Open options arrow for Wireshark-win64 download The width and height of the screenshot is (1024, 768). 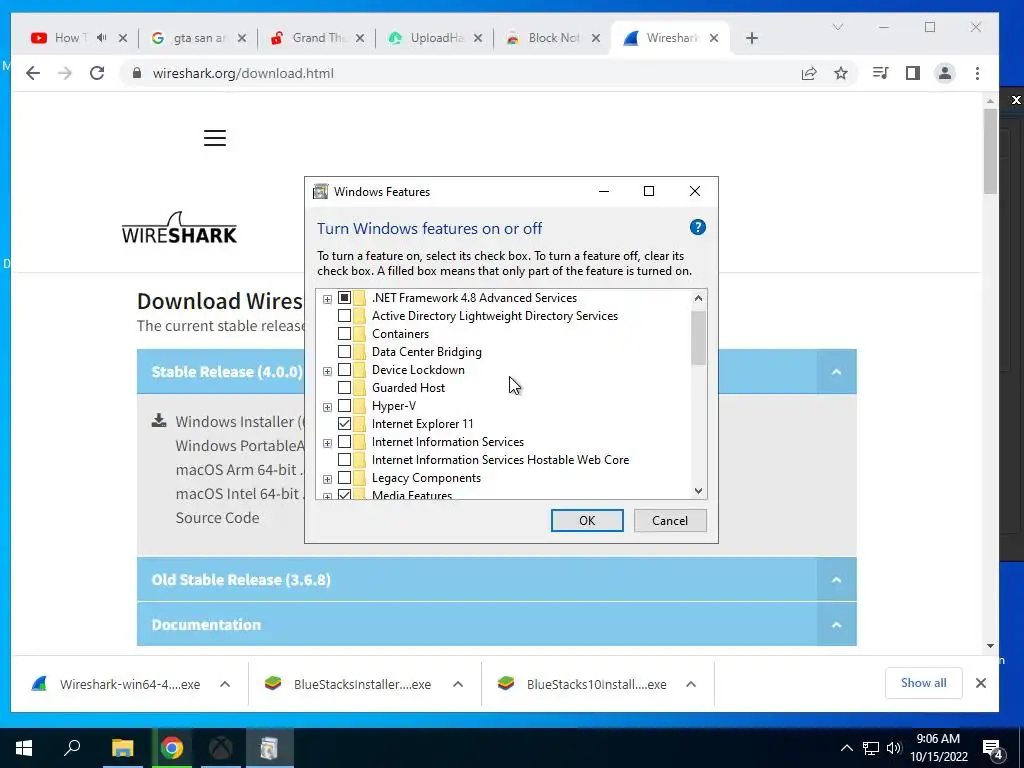[x=225, y=684]
